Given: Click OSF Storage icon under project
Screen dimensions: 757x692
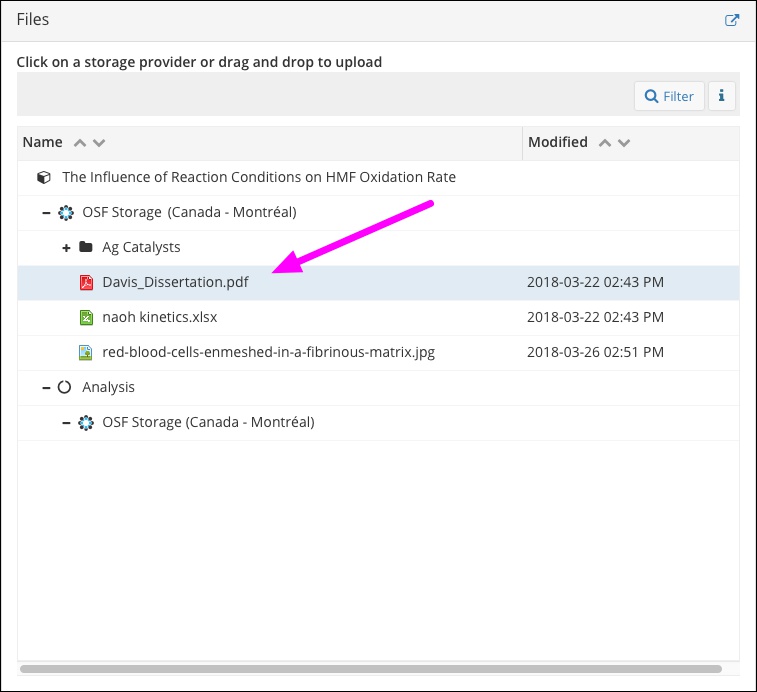Looking at the screenshot, I should point(66,212).
